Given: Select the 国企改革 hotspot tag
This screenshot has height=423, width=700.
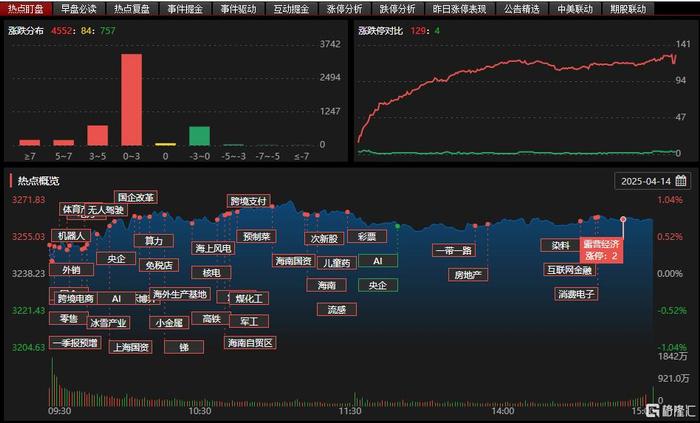Looking at the screenshot, I should (x=136, y=197).
